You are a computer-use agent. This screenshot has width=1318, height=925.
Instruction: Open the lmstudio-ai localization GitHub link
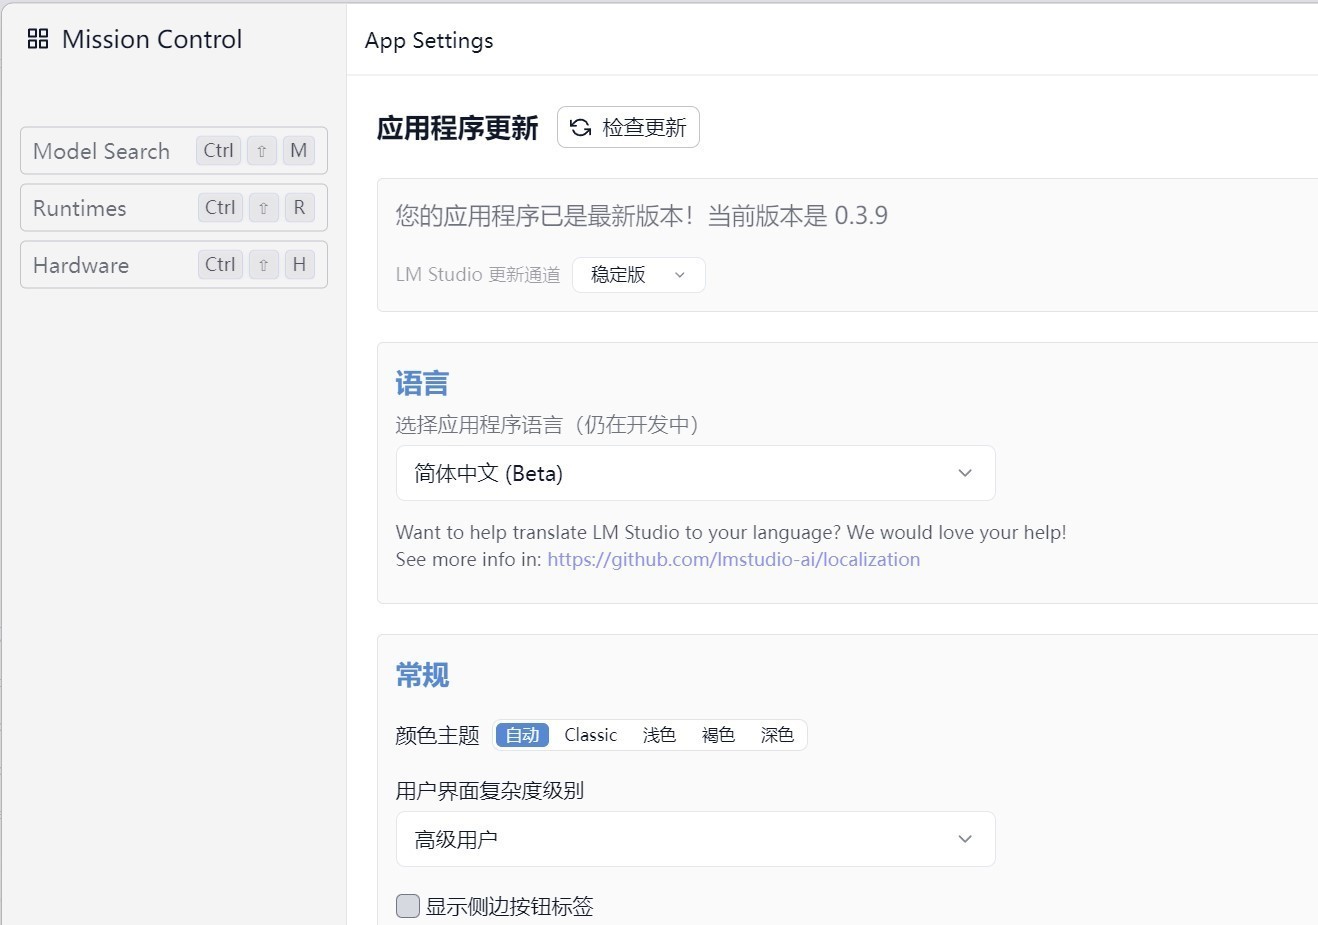733,559
